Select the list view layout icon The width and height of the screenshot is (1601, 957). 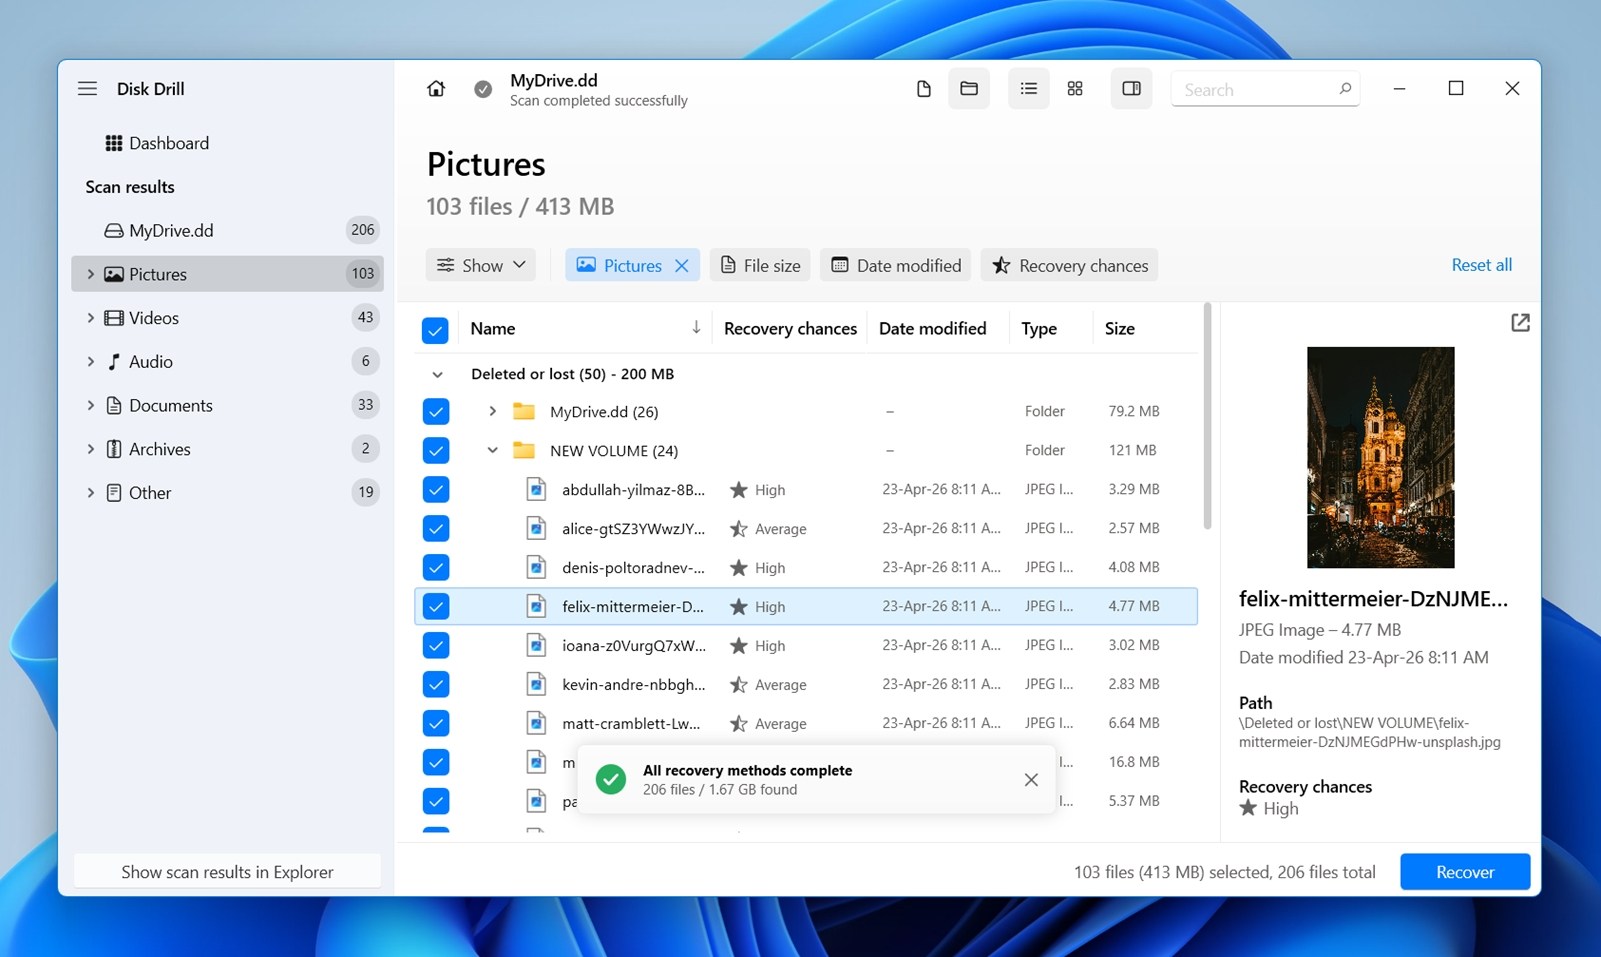click(x=1028, y=89)
